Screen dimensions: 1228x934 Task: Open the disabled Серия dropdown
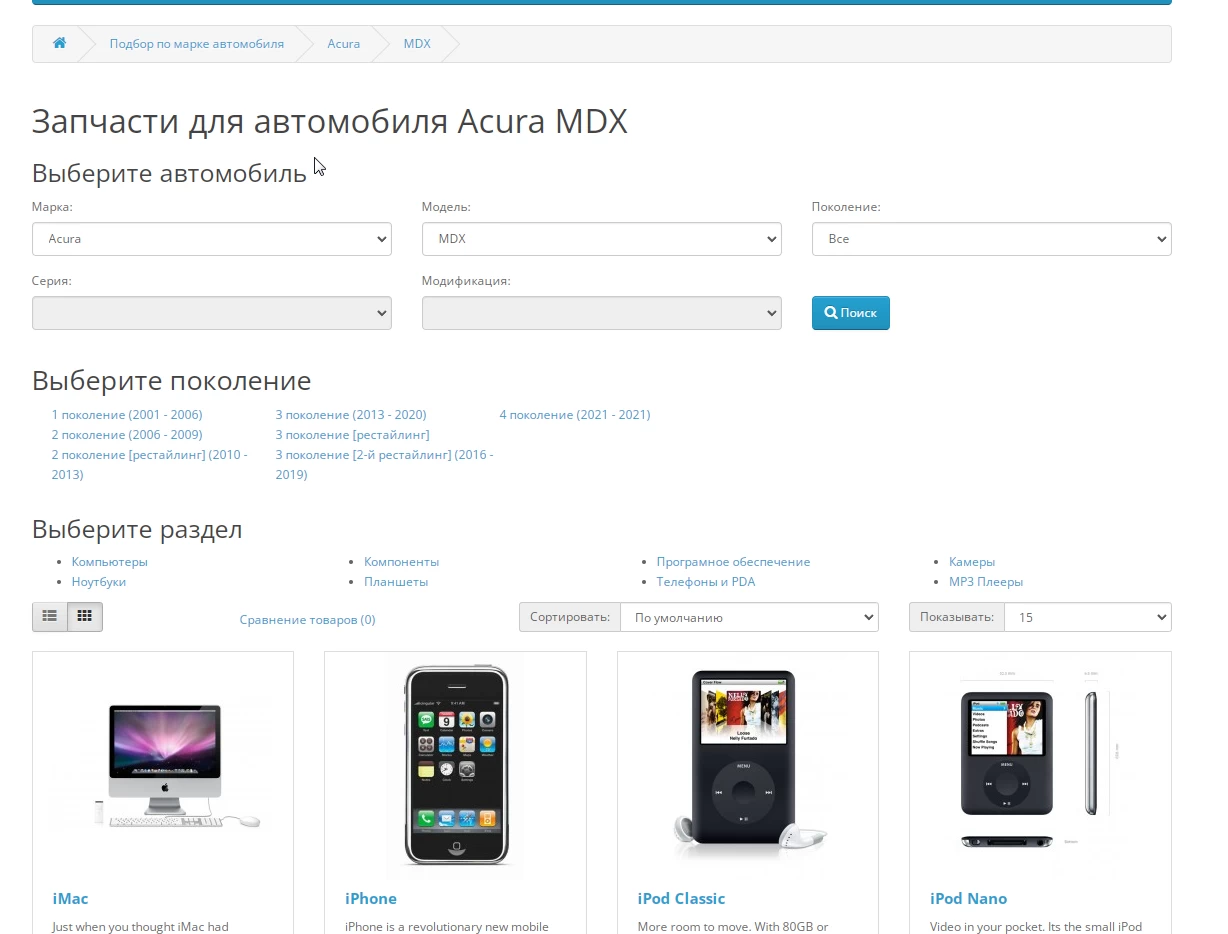(212, 313)
